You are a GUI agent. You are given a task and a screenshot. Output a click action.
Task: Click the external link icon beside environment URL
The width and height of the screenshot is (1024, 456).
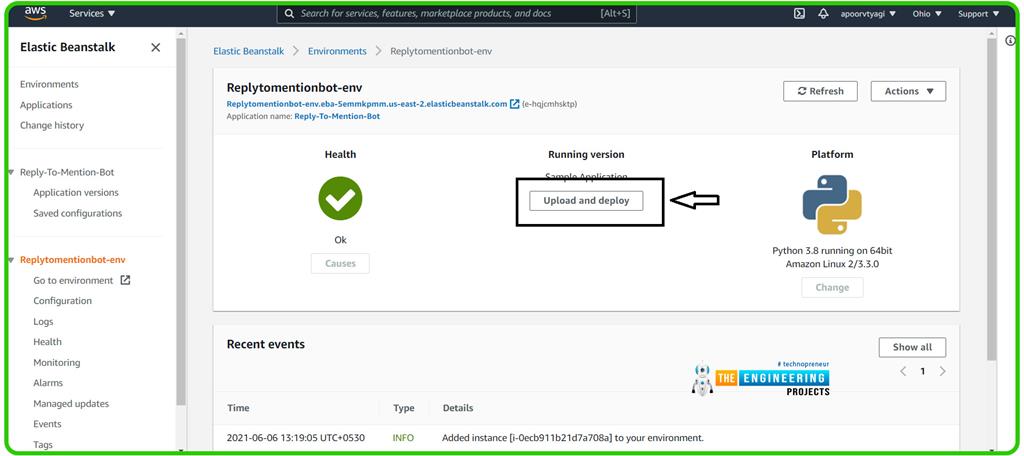(515, 104)
